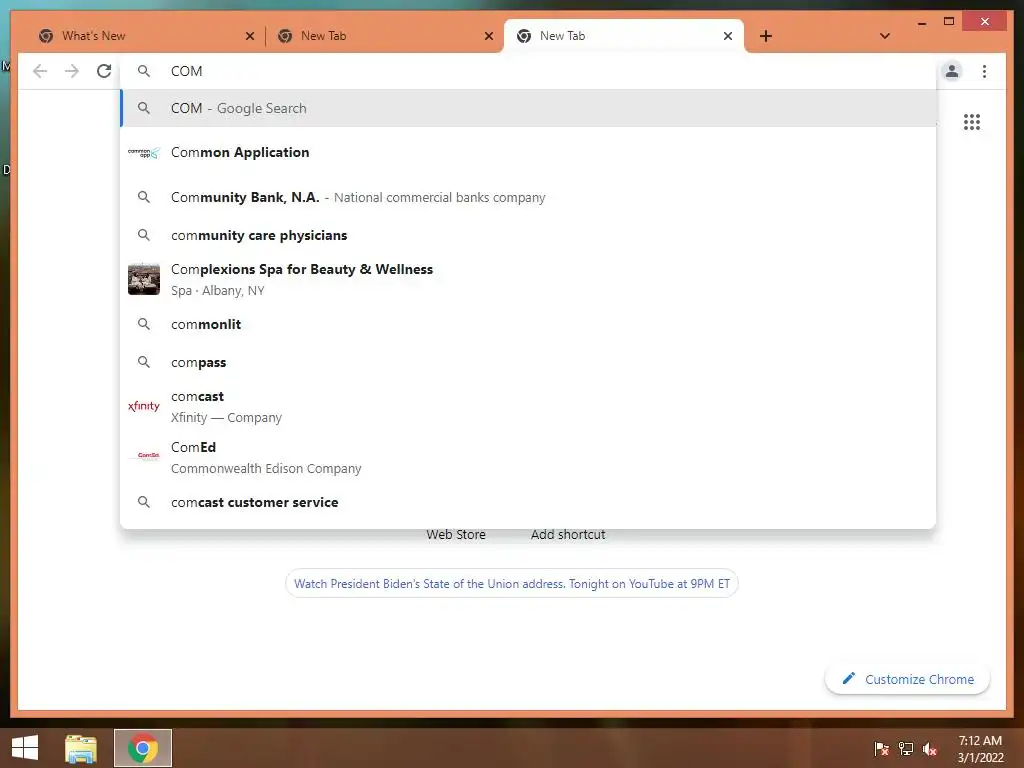Click the Customize Chrome button
1024x768 pixels.
908,679
